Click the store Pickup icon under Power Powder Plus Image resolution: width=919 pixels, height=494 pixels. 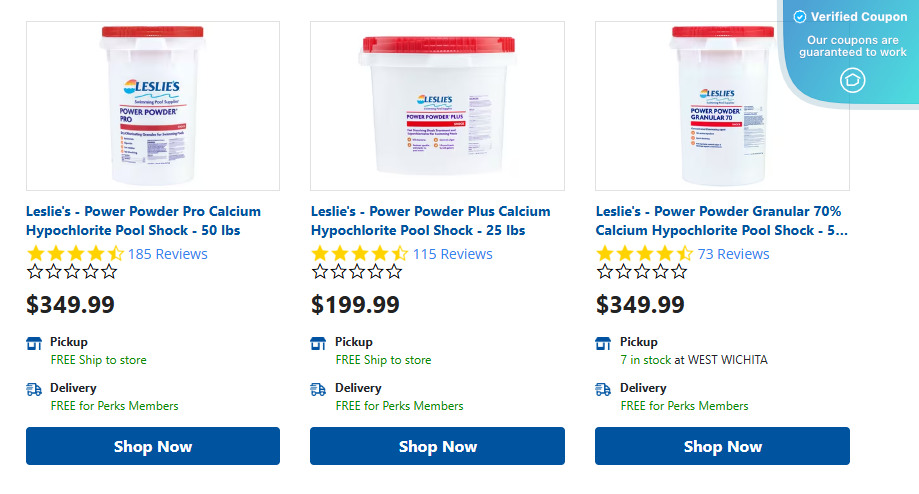point(319,343)
